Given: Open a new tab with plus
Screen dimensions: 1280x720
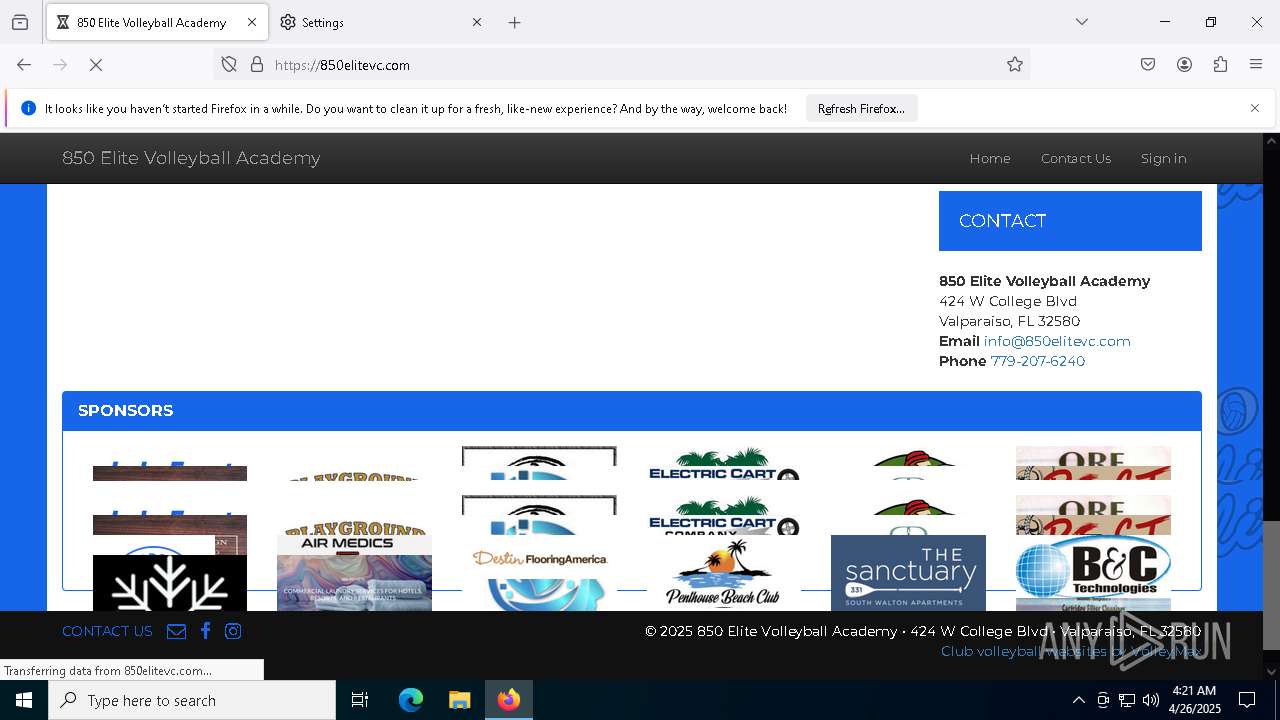Looking at the screenshot, I should point(514,22).
